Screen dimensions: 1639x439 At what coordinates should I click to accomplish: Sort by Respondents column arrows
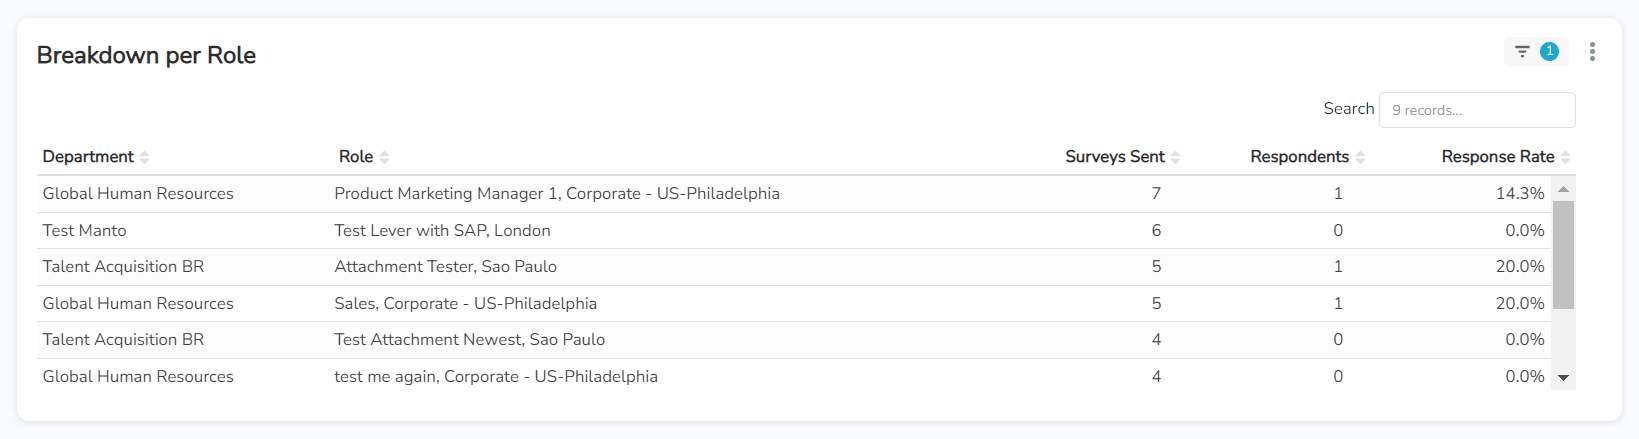click(1361, 157)
